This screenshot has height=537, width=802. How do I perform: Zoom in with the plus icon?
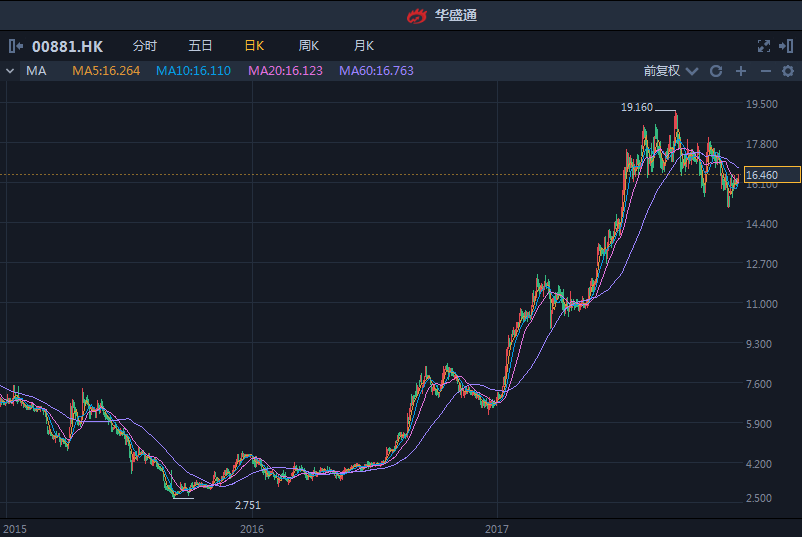741,71
